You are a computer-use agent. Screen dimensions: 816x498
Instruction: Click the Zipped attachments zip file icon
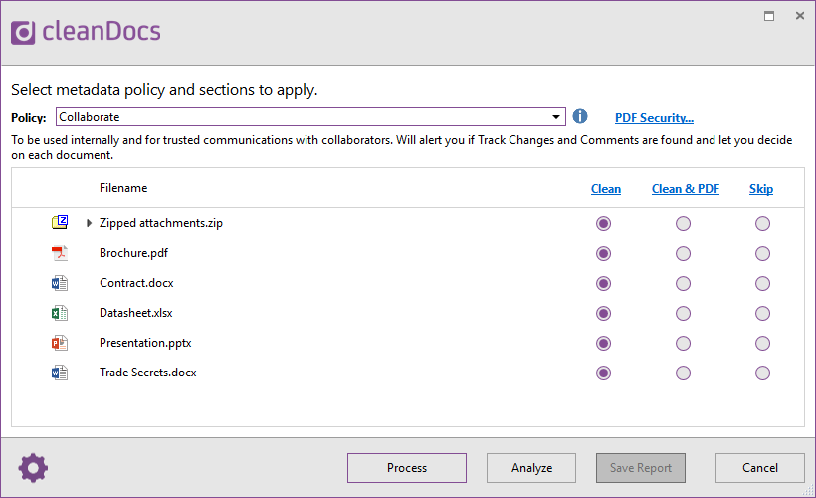pos(60,222)
